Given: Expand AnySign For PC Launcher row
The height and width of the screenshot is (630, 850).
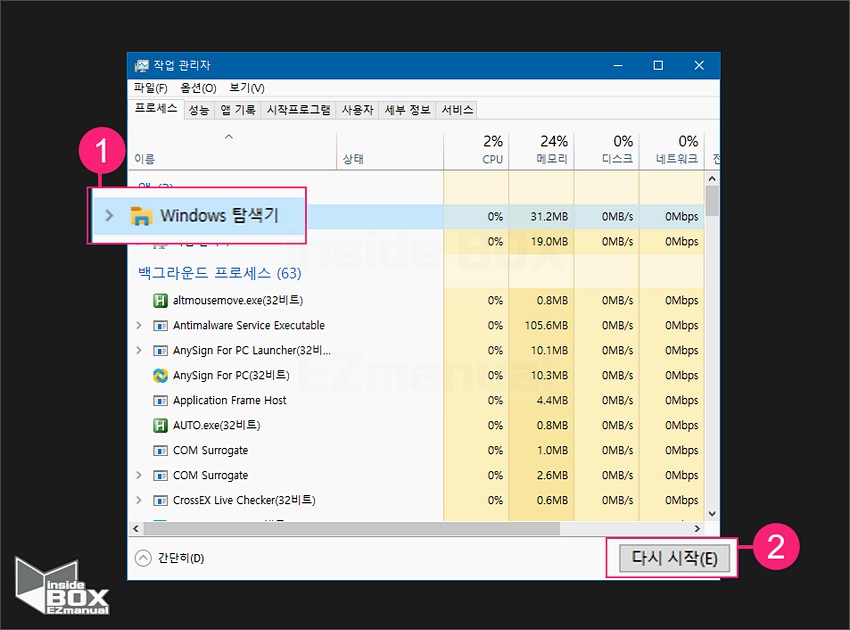Looking at the screenshot, I should 139,350.
